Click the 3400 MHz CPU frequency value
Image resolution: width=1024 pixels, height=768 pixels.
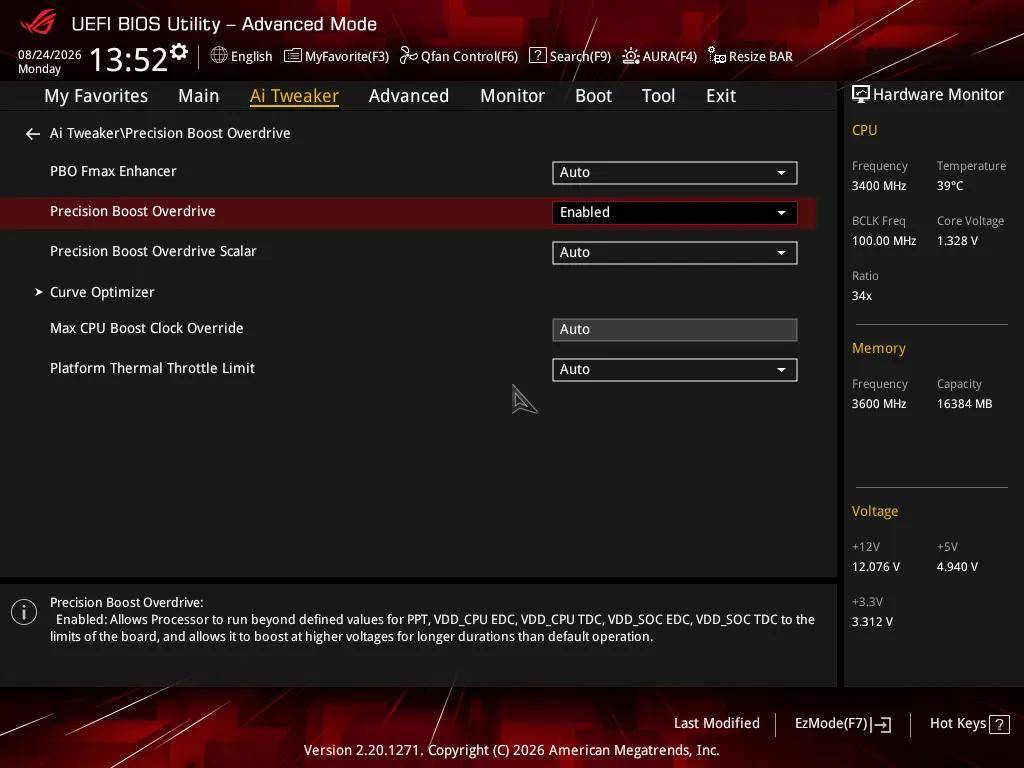tap(879, 186)
